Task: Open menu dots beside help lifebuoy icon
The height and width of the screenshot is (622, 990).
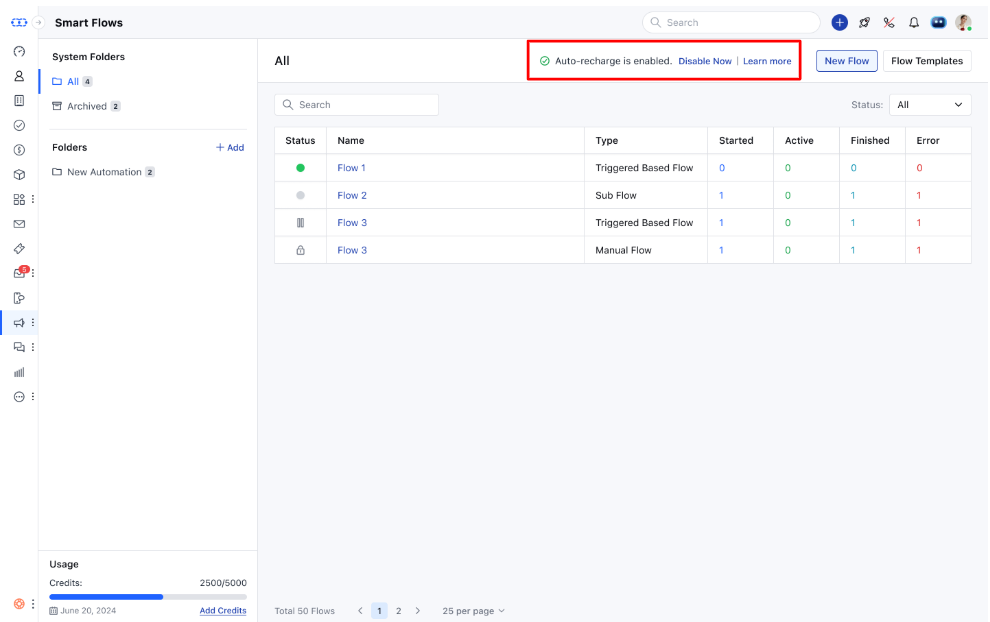Action: coord(33,604)
